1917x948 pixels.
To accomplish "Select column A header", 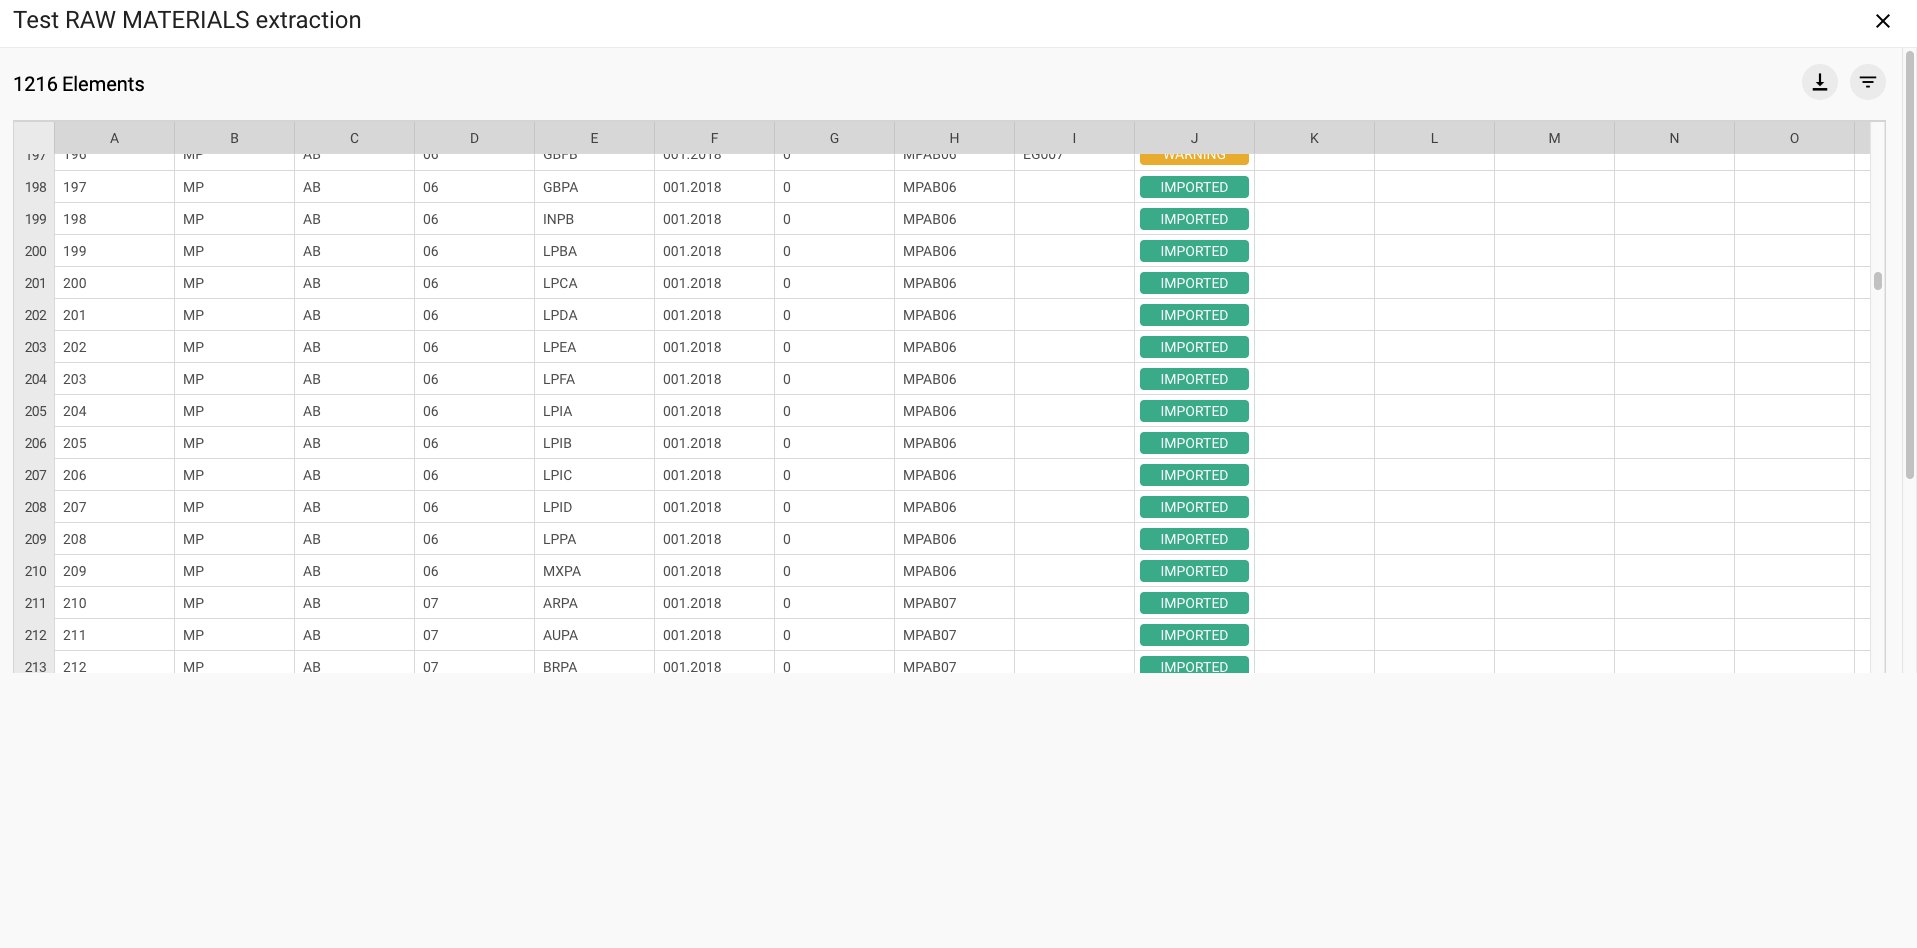I will point(114,138).
